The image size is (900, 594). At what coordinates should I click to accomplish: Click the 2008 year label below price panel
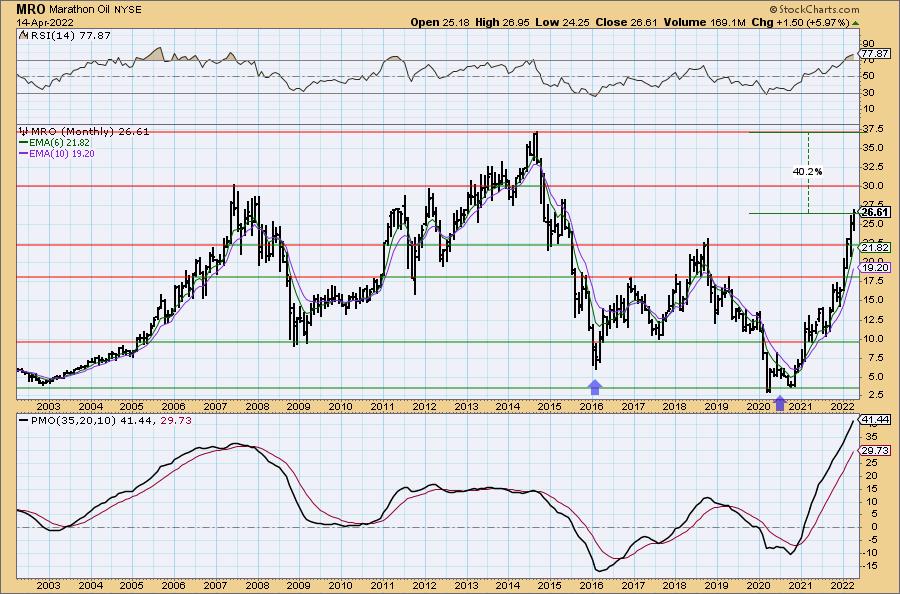[257, 407]
